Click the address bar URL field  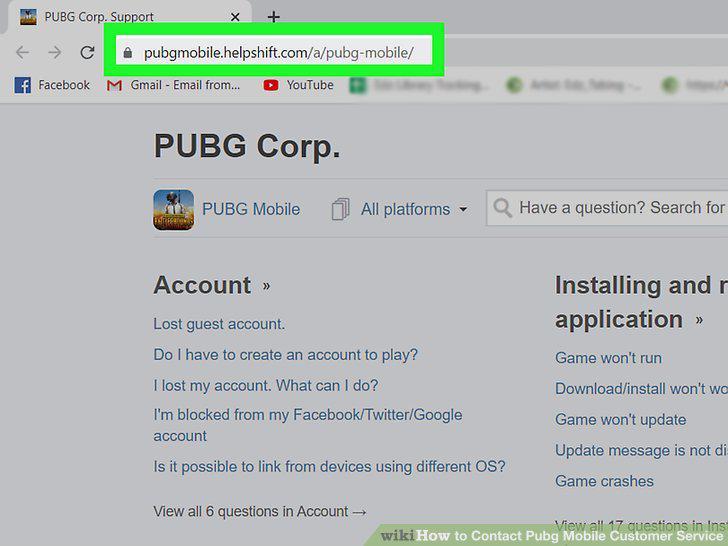pos(274,50)
